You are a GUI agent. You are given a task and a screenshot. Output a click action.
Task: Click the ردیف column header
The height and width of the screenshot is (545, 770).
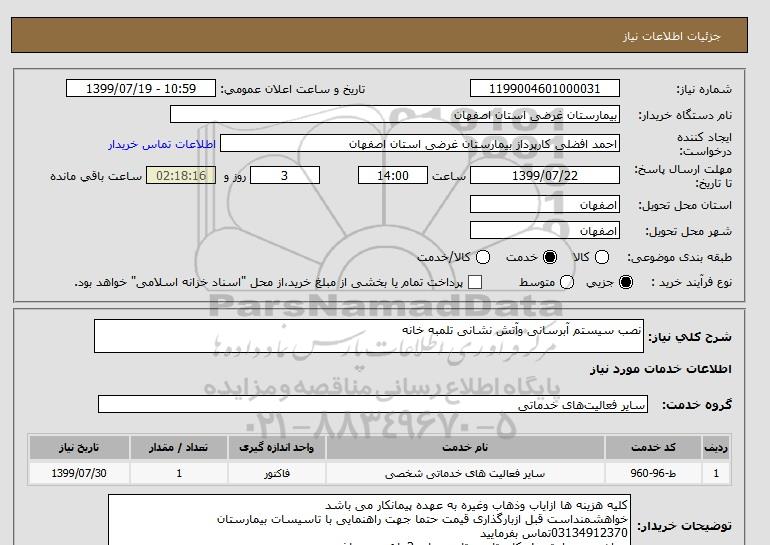click(716, 448)
